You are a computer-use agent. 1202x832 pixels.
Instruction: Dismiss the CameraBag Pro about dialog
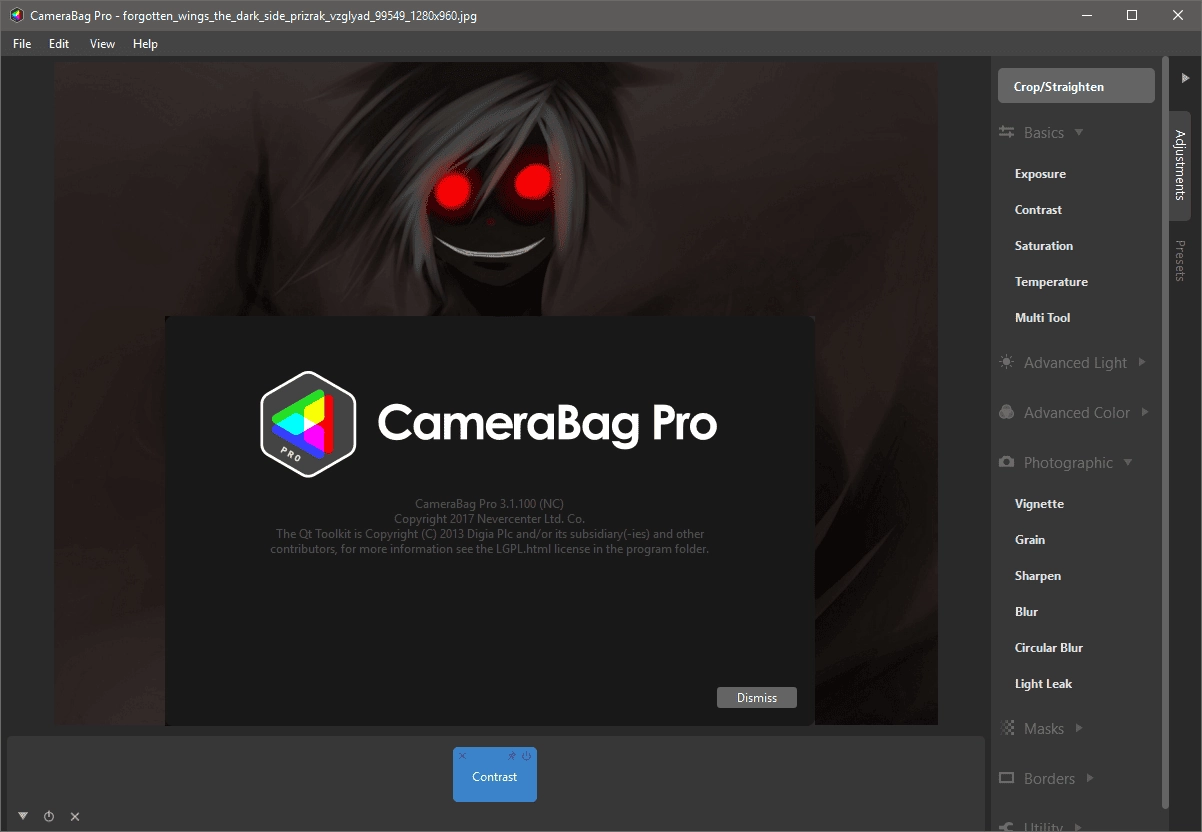click(757, 698)
